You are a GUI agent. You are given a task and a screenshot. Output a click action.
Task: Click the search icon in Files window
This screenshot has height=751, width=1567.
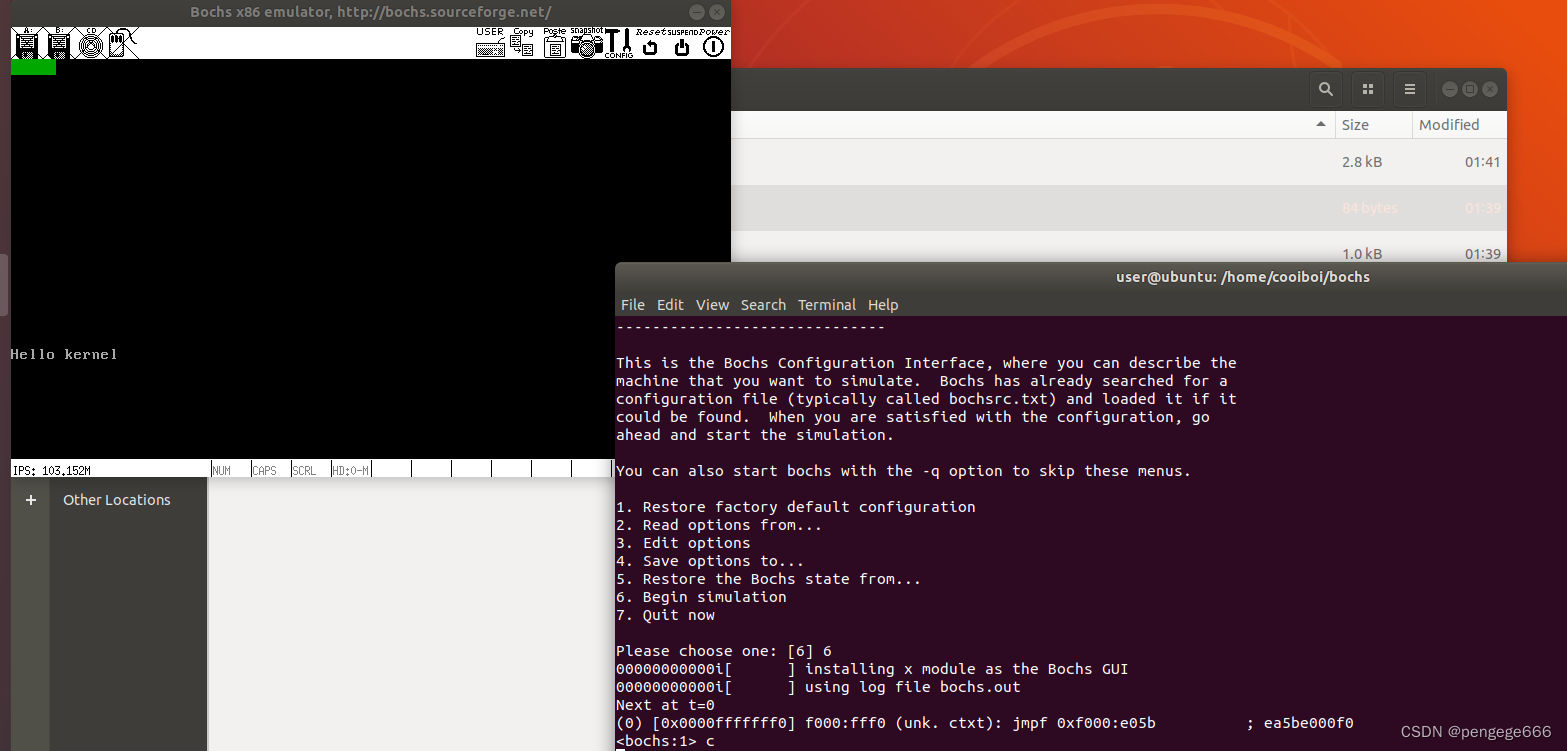click(x=1325, y=89)
